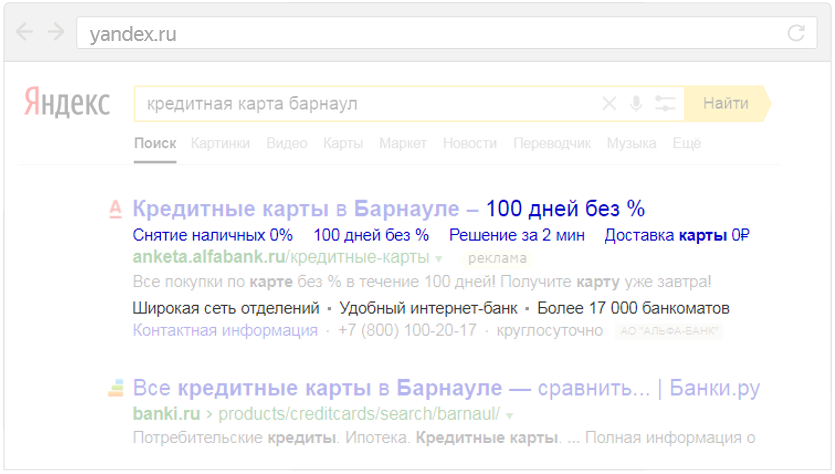Open the anketa.alfabank.ru green URL
The height and width of the screenshot is (474, 835).
pos(281,257)
